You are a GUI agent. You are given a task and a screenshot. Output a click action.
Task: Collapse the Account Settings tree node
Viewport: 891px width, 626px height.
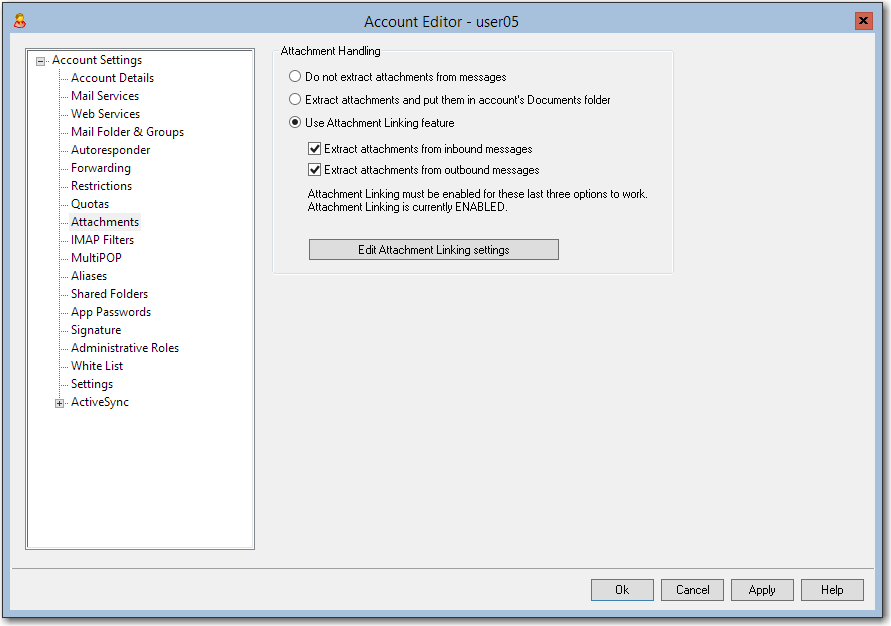[40, 60]
